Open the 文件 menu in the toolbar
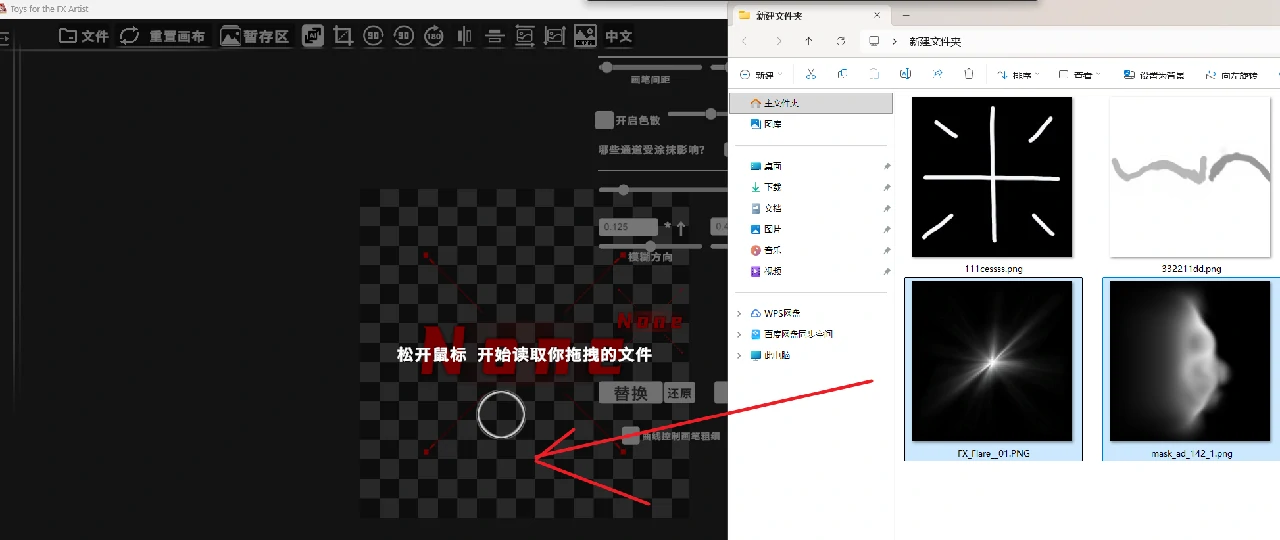 coord(84,36)
